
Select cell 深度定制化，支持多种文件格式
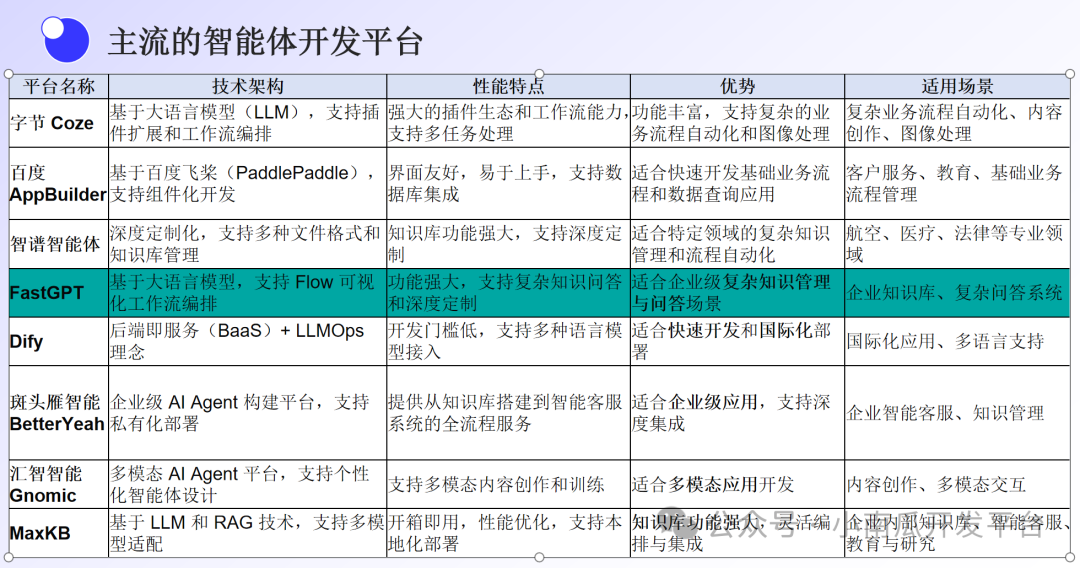point(247,244)
